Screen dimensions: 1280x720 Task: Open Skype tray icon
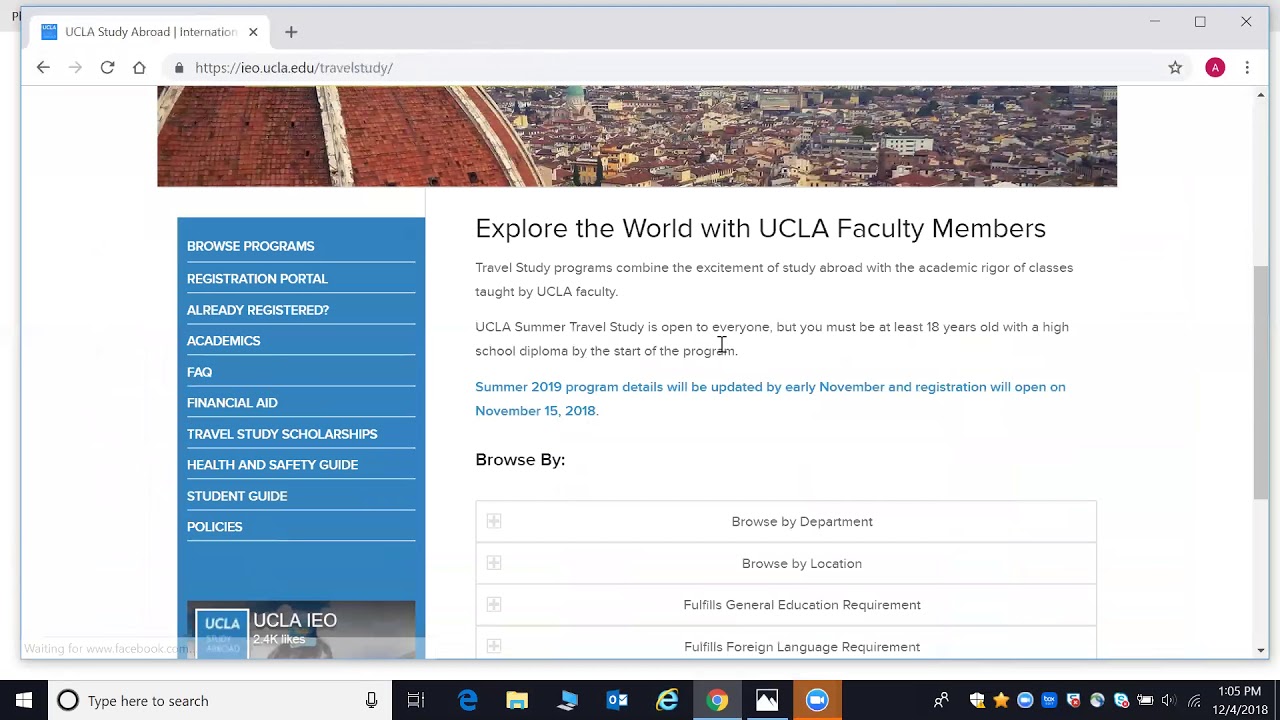pos(1121,701)
